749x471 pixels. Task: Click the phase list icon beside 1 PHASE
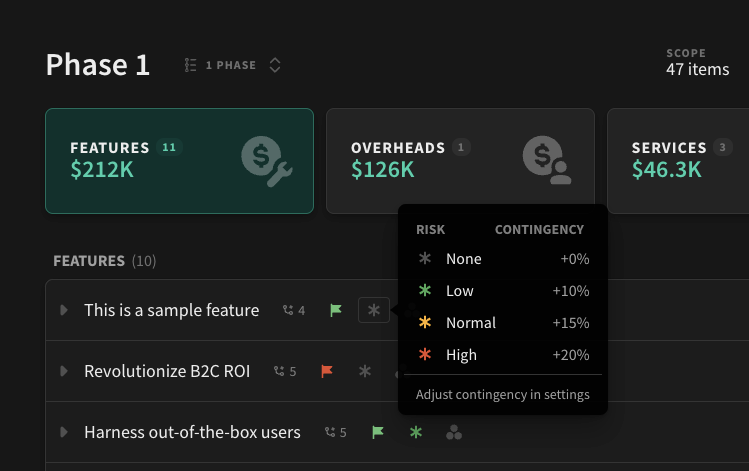point(190,65)
